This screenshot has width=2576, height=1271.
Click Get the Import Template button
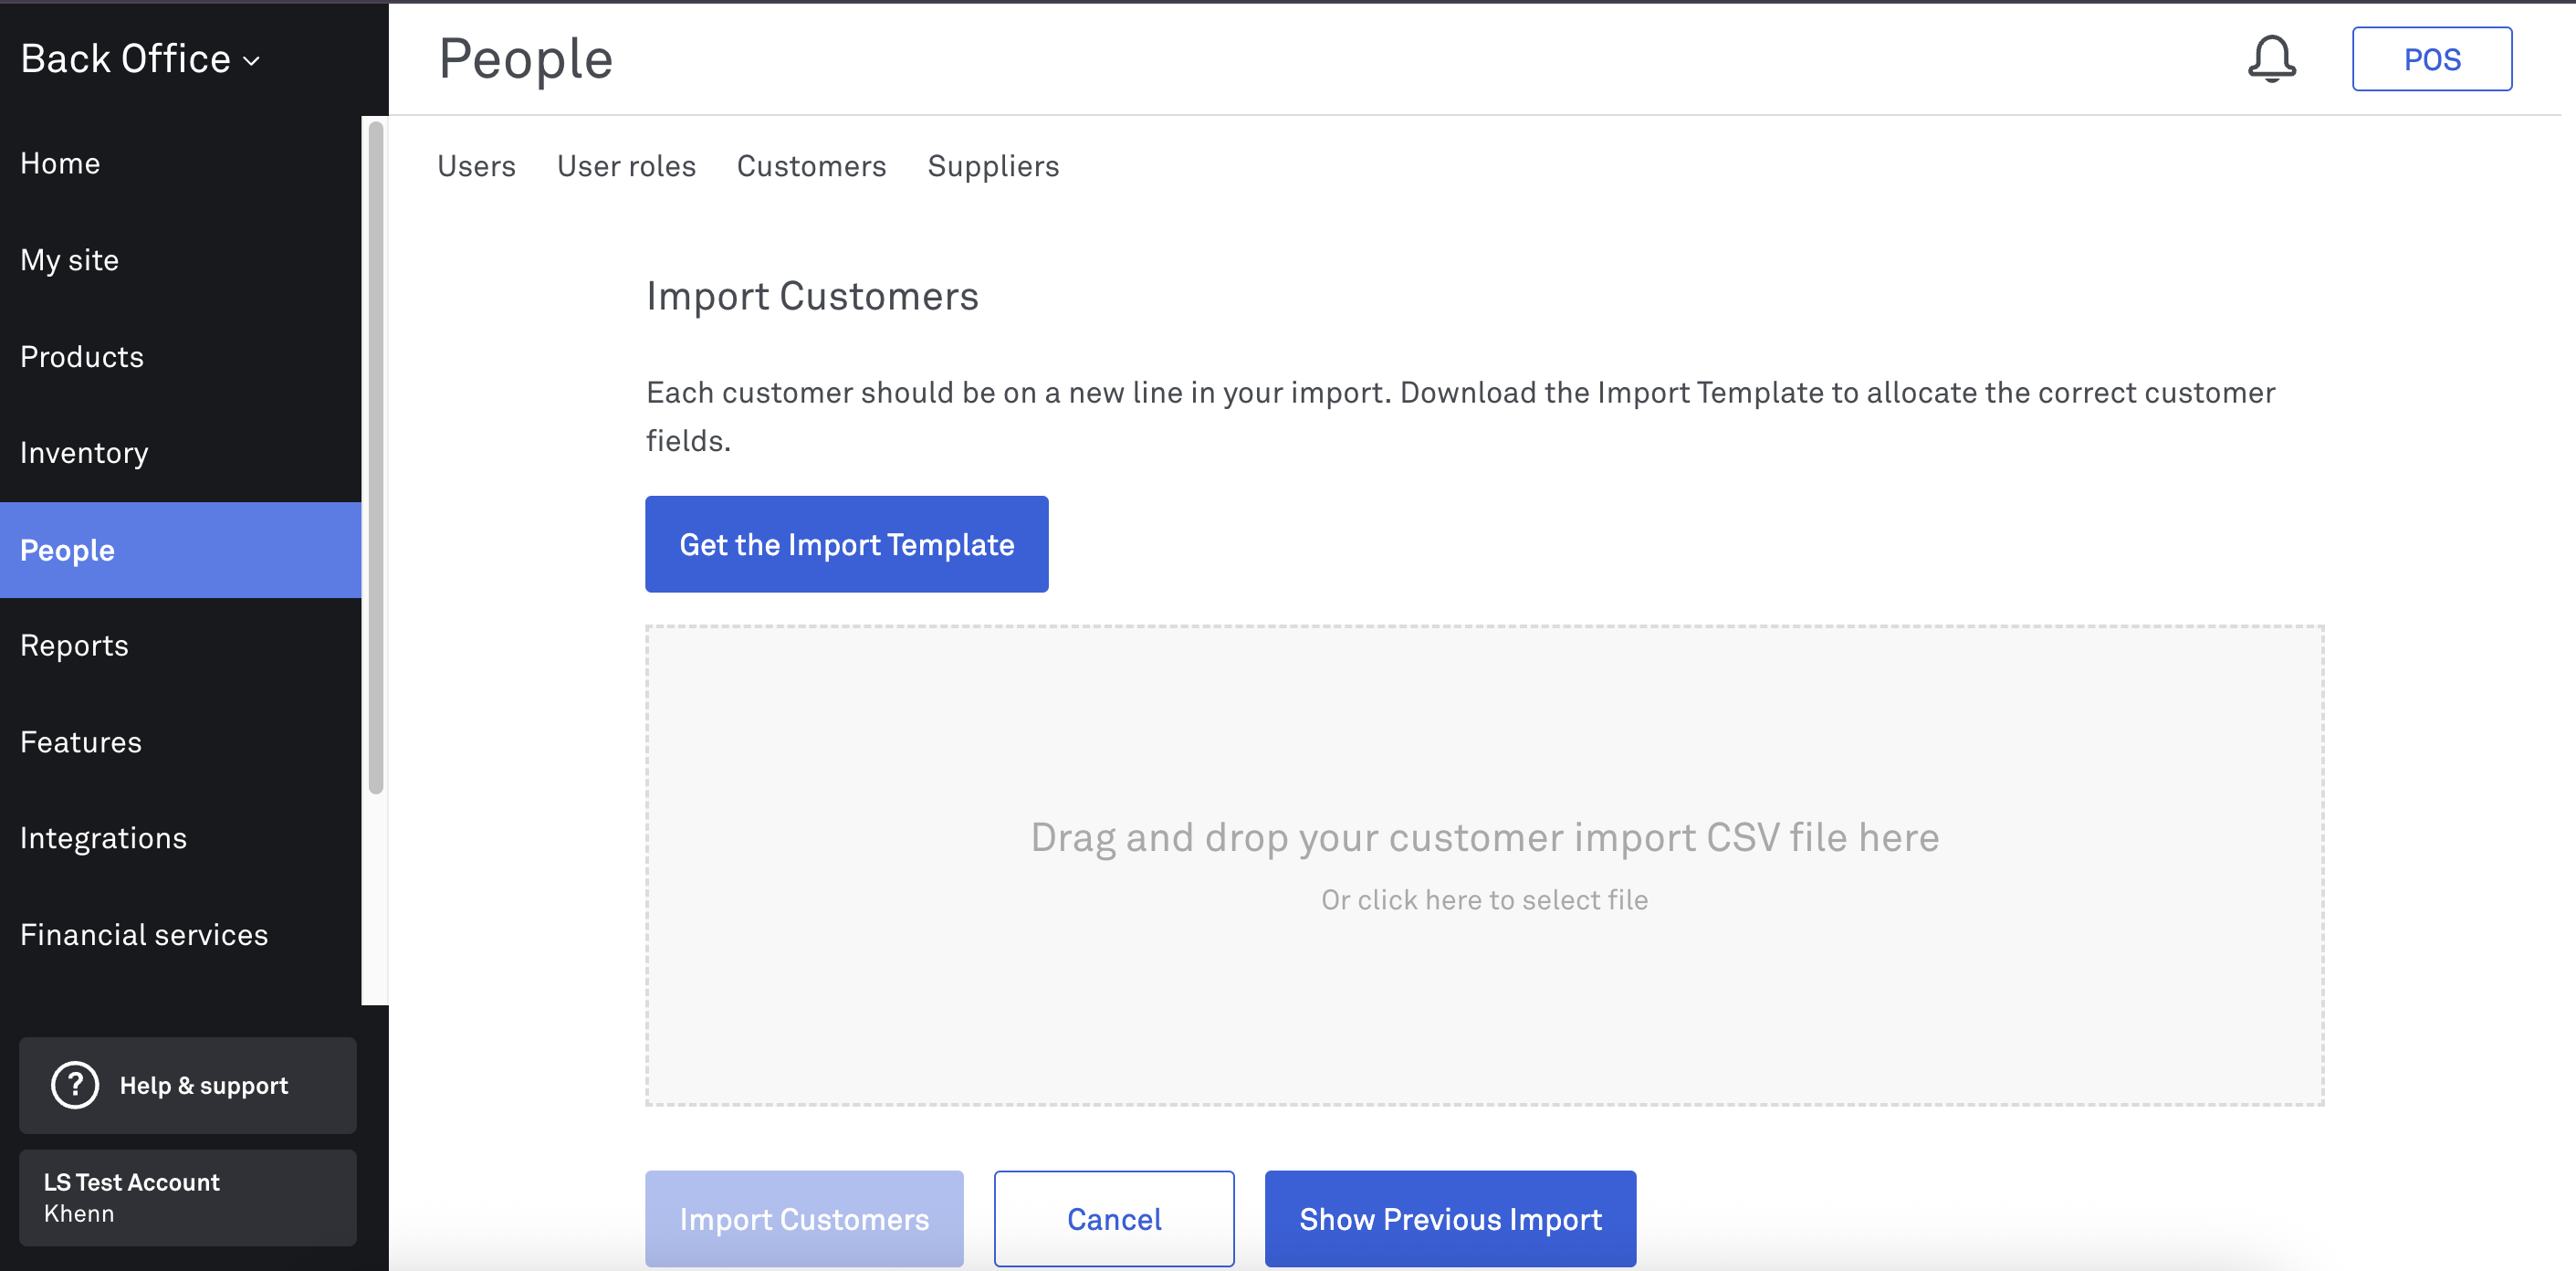coord(846,544)
